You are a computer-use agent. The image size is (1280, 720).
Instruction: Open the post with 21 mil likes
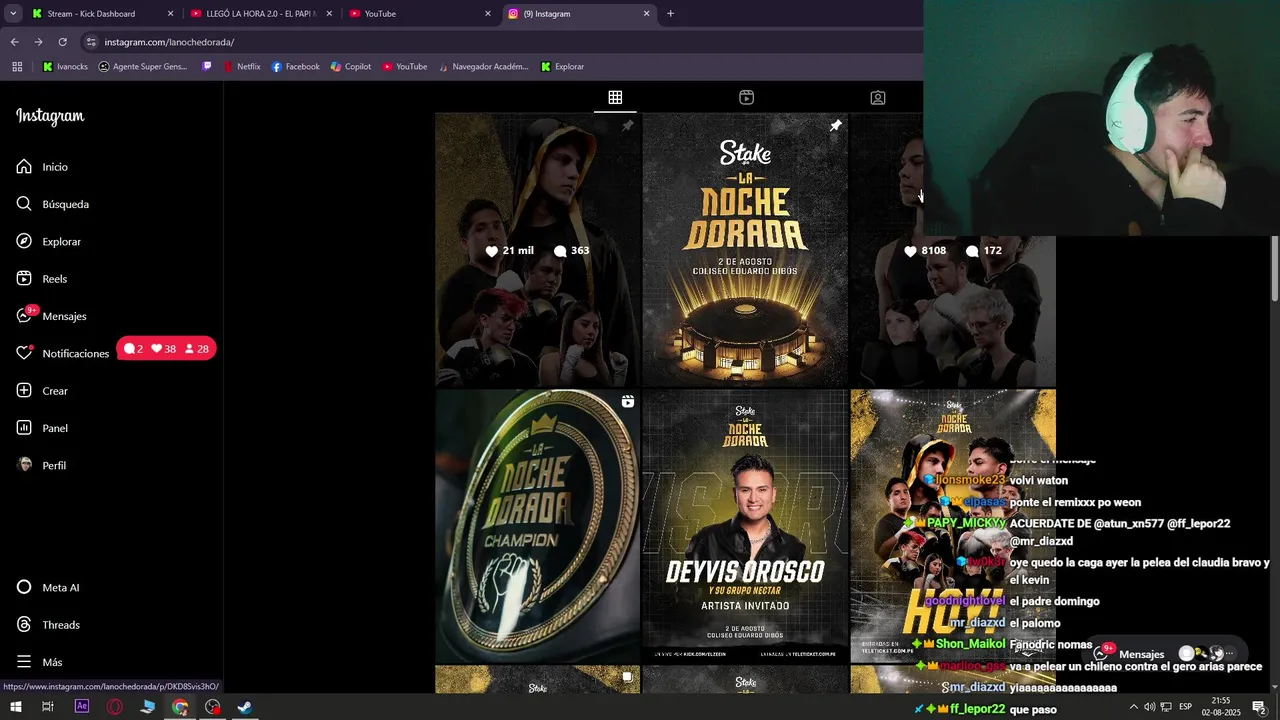537,250
